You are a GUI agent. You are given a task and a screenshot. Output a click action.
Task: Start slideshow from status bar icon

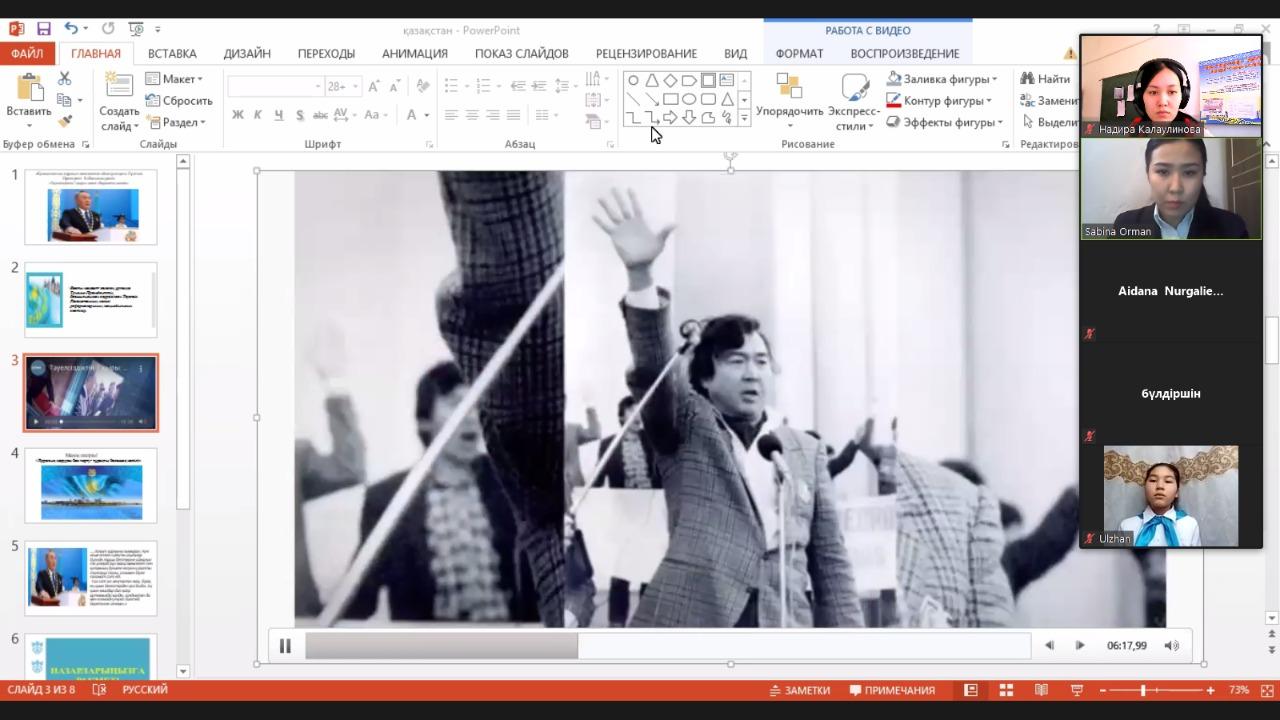(x=1077, y=690)
